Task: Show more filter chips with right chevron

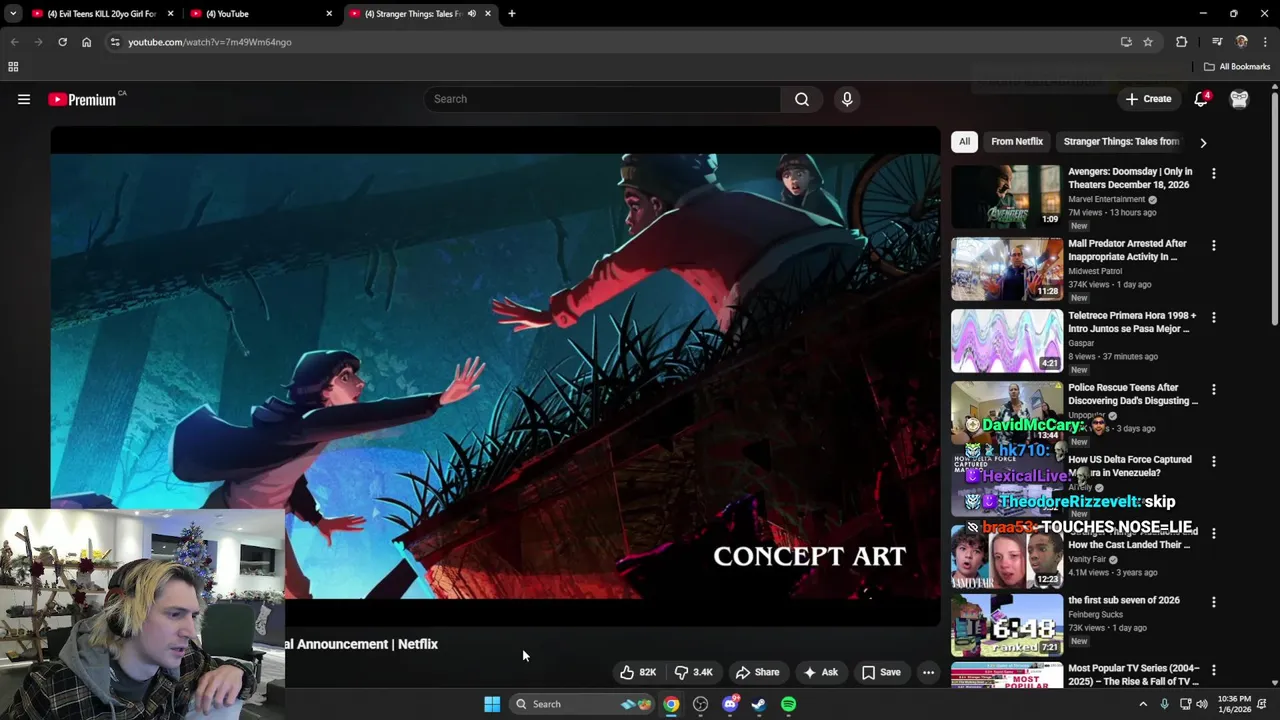Action: (1203, 142)
